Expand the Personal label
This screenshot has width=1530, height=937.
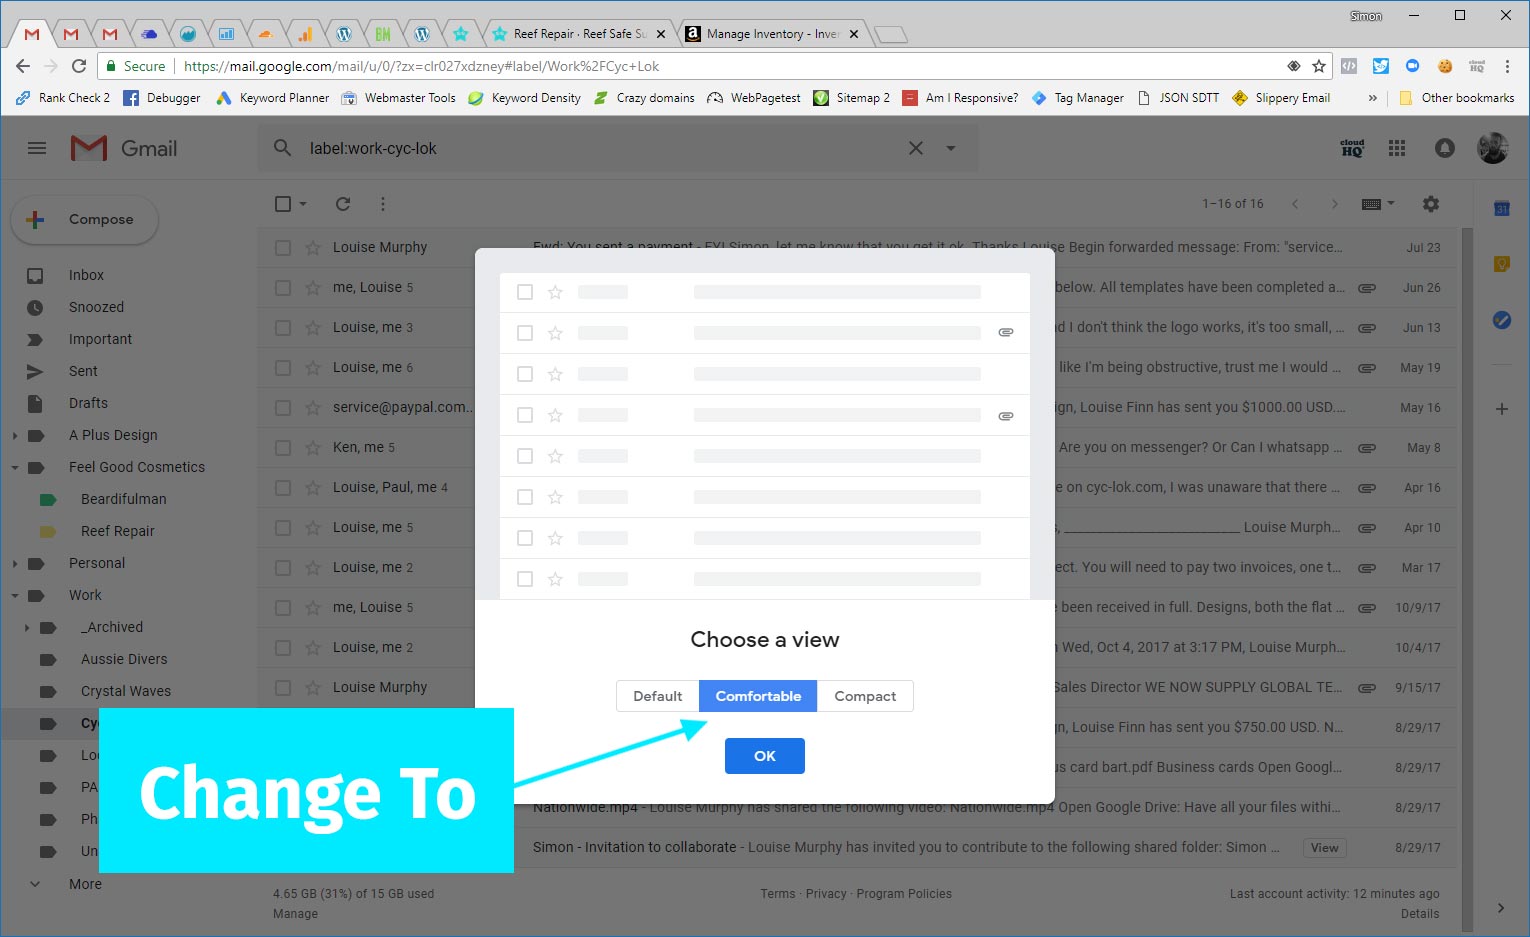click(15, 563)
